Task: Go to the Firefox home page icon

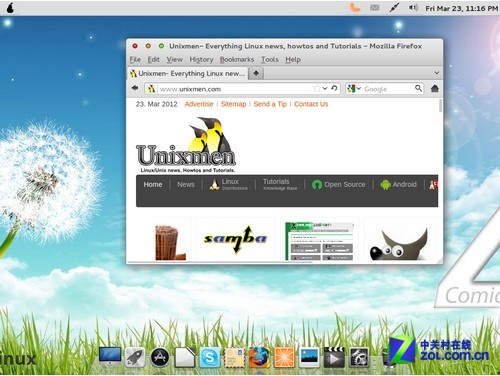Action: (435, 88)
